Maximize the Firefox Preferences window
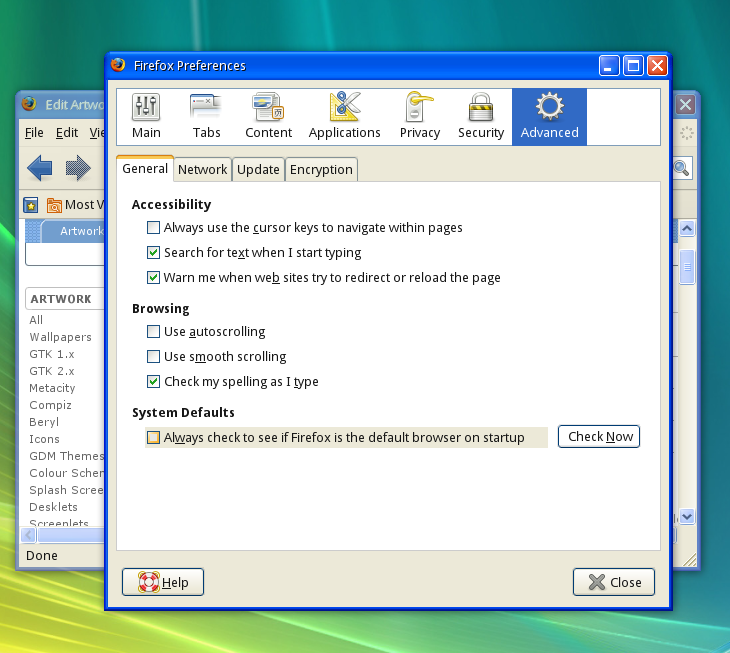Image resolution: width=730 pixels, height=653 pixels. (x=633, y=66)
